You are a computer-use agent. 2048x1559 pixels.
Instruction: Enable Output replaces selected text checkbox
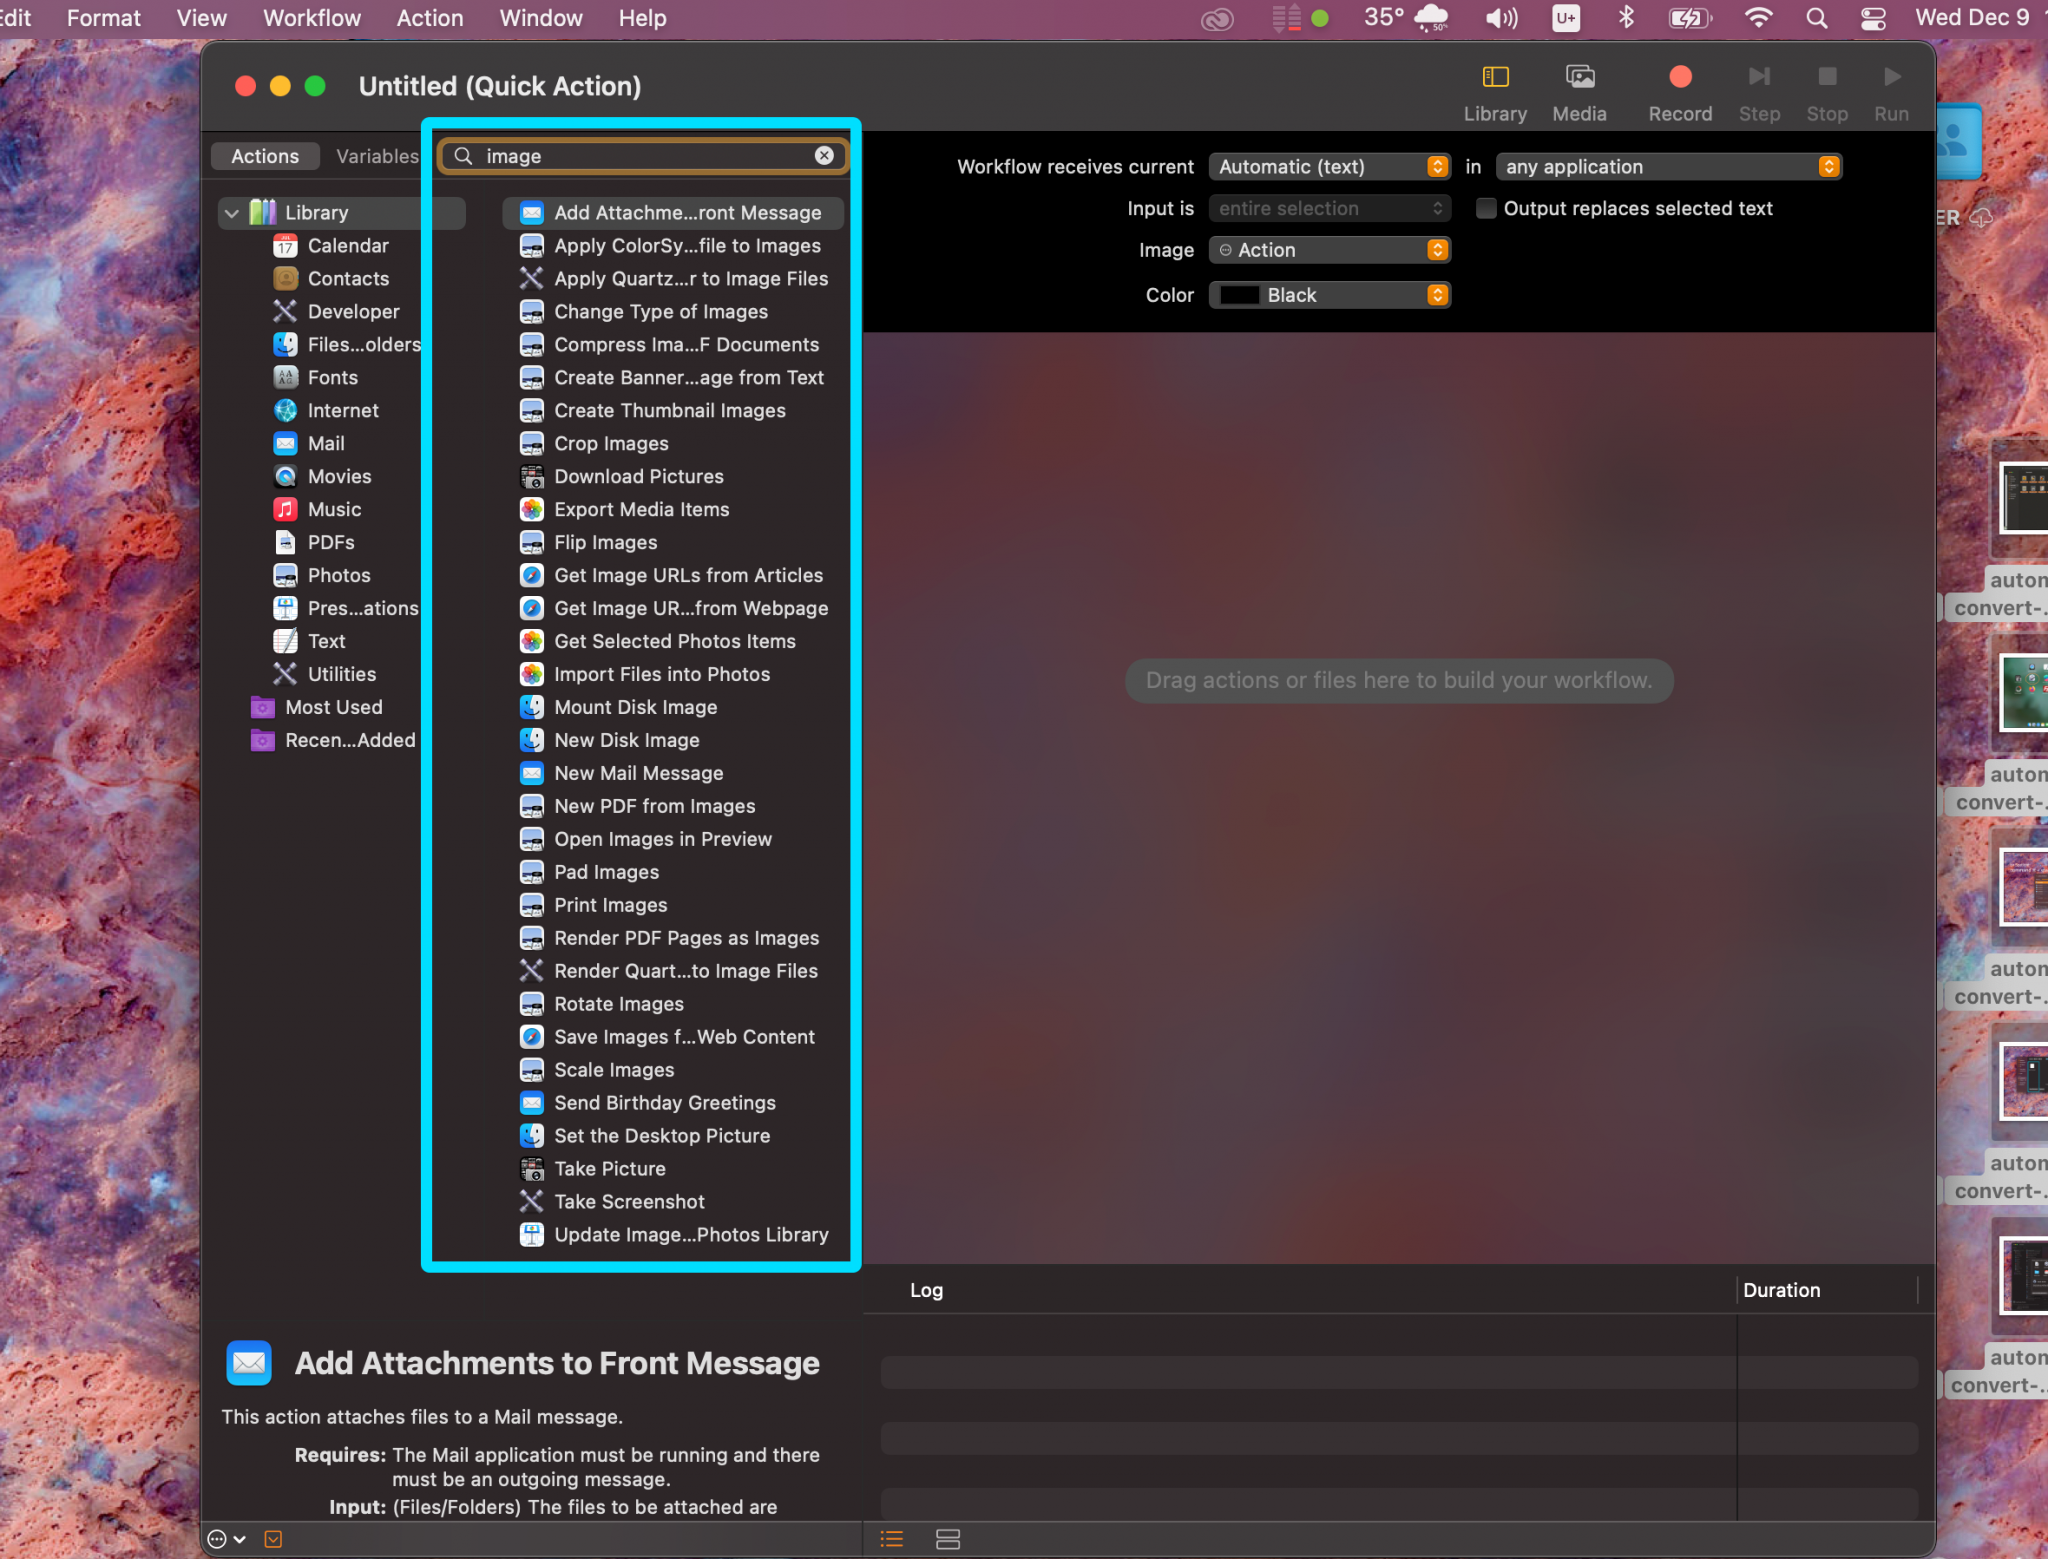click(x=1486, y=209)
